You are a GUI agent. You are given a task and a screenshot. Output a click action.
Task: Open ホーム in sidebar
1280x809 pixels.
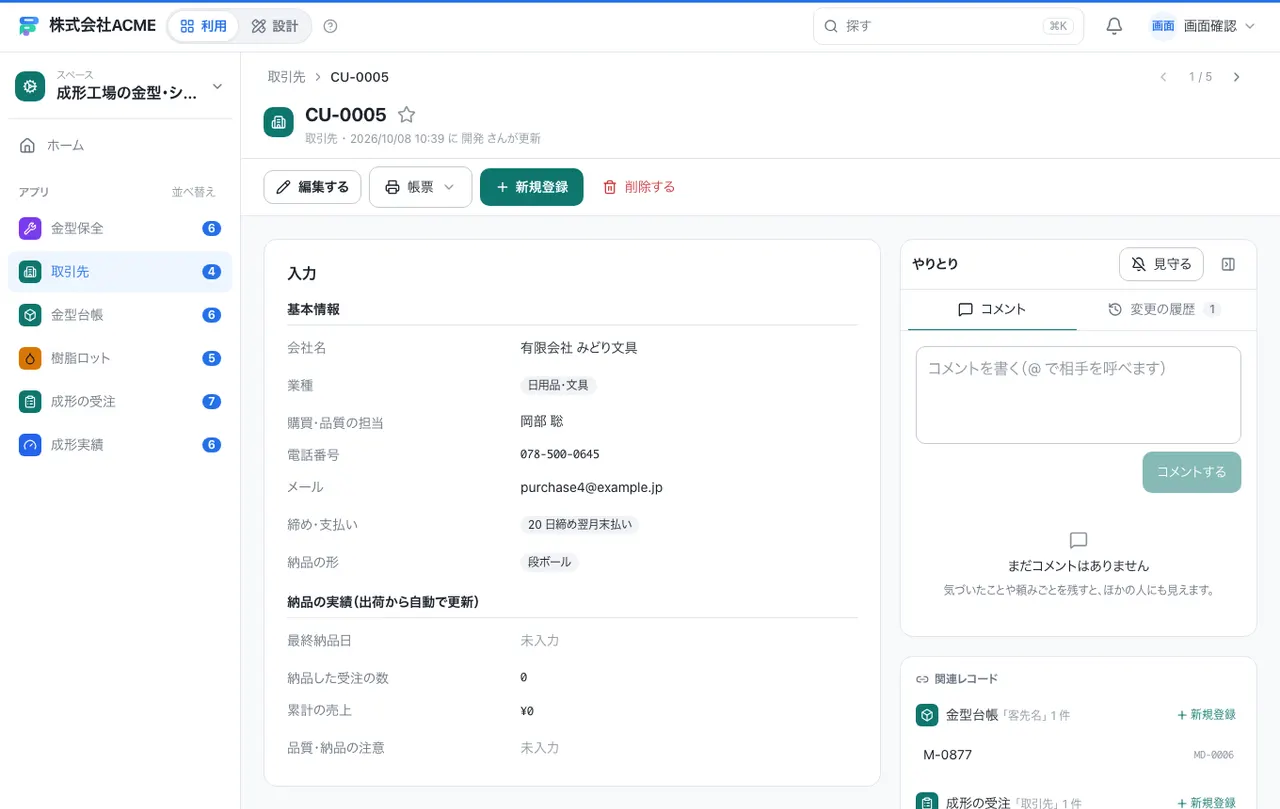point(120,146)
